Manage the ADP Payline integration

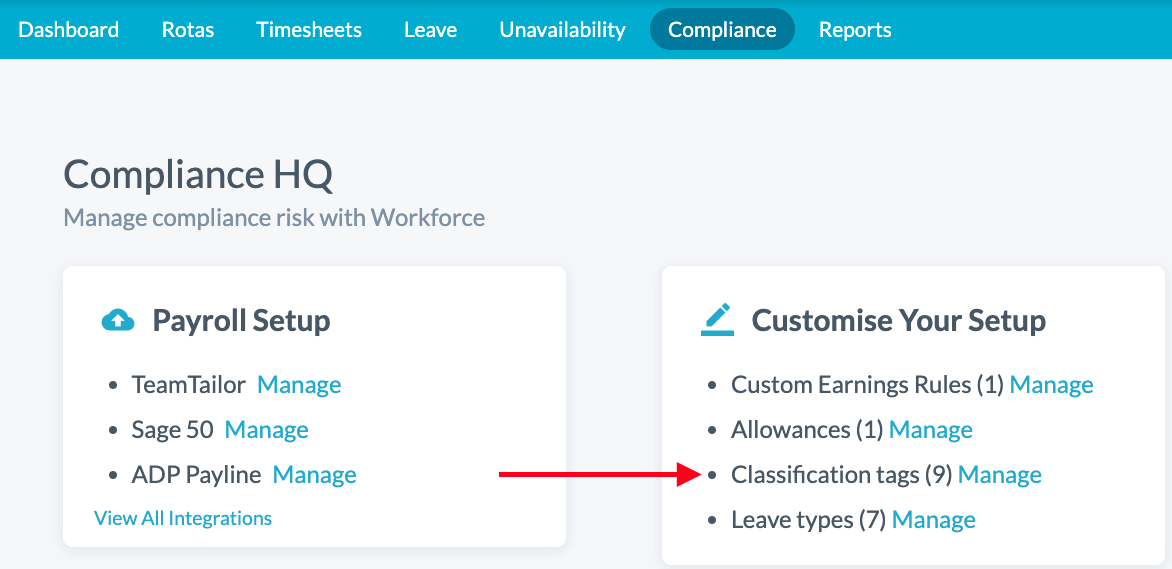(314, 475)
